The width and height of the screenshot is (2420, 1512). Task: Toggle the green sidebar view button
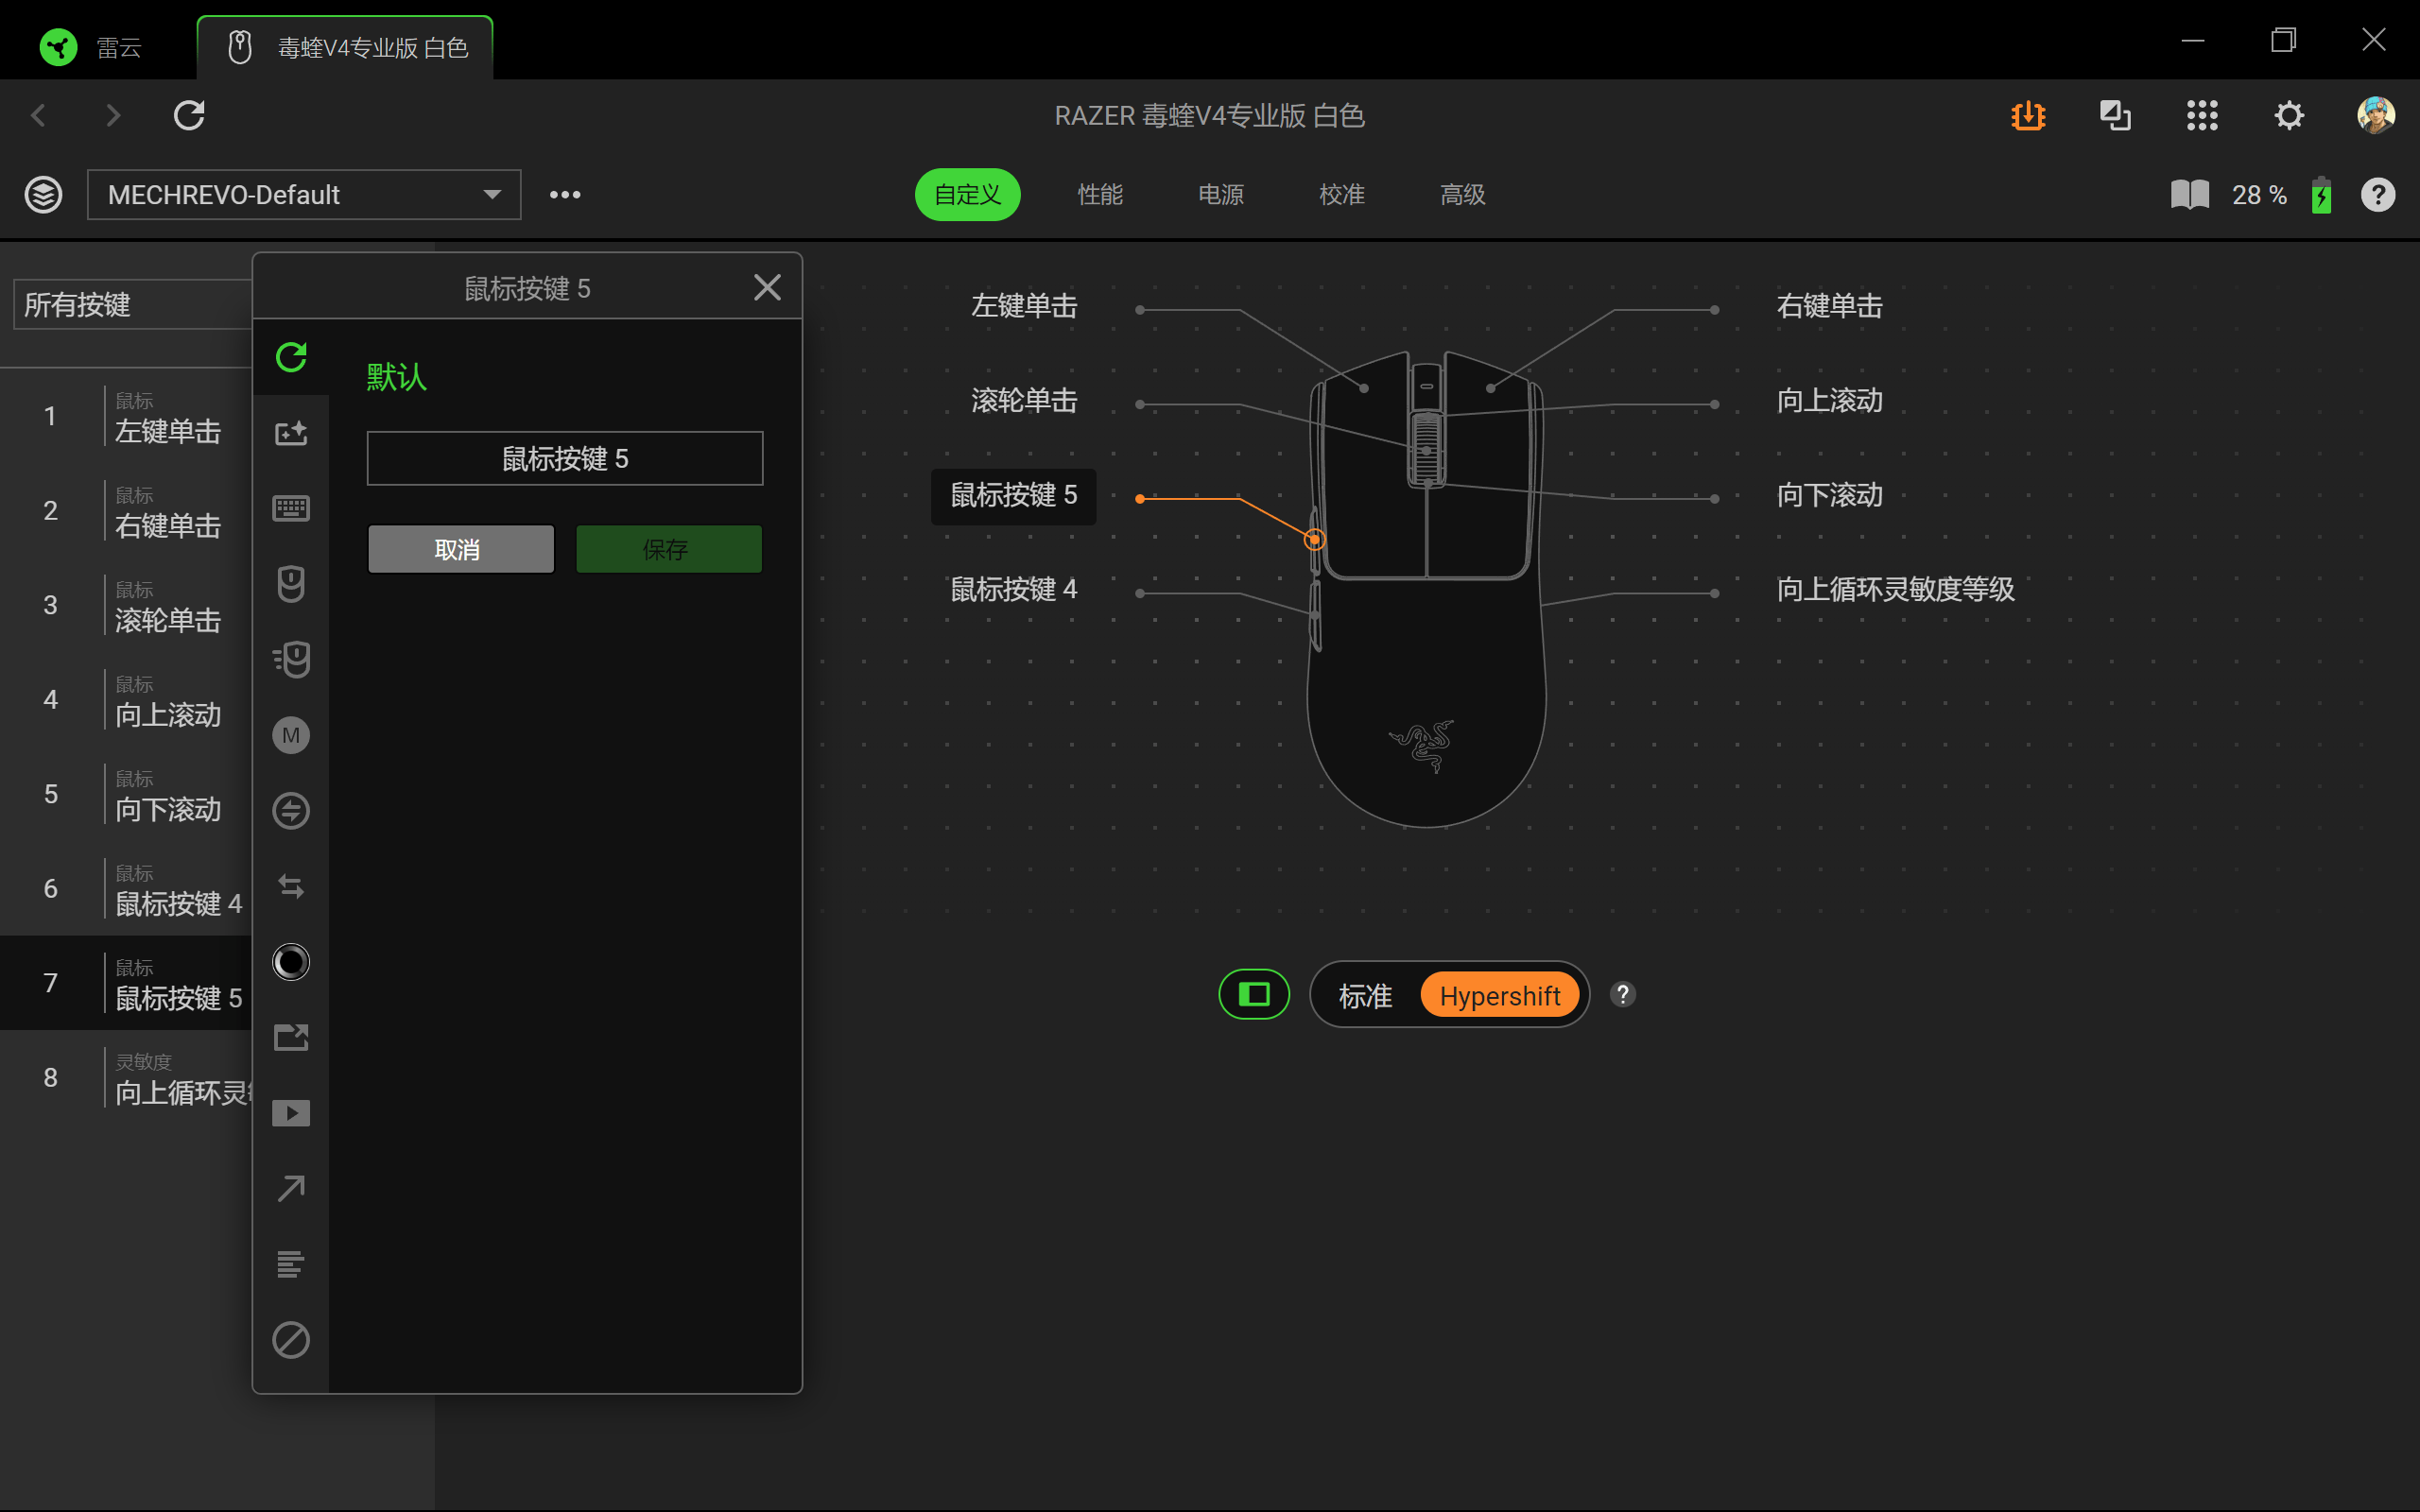[1254, 994]
